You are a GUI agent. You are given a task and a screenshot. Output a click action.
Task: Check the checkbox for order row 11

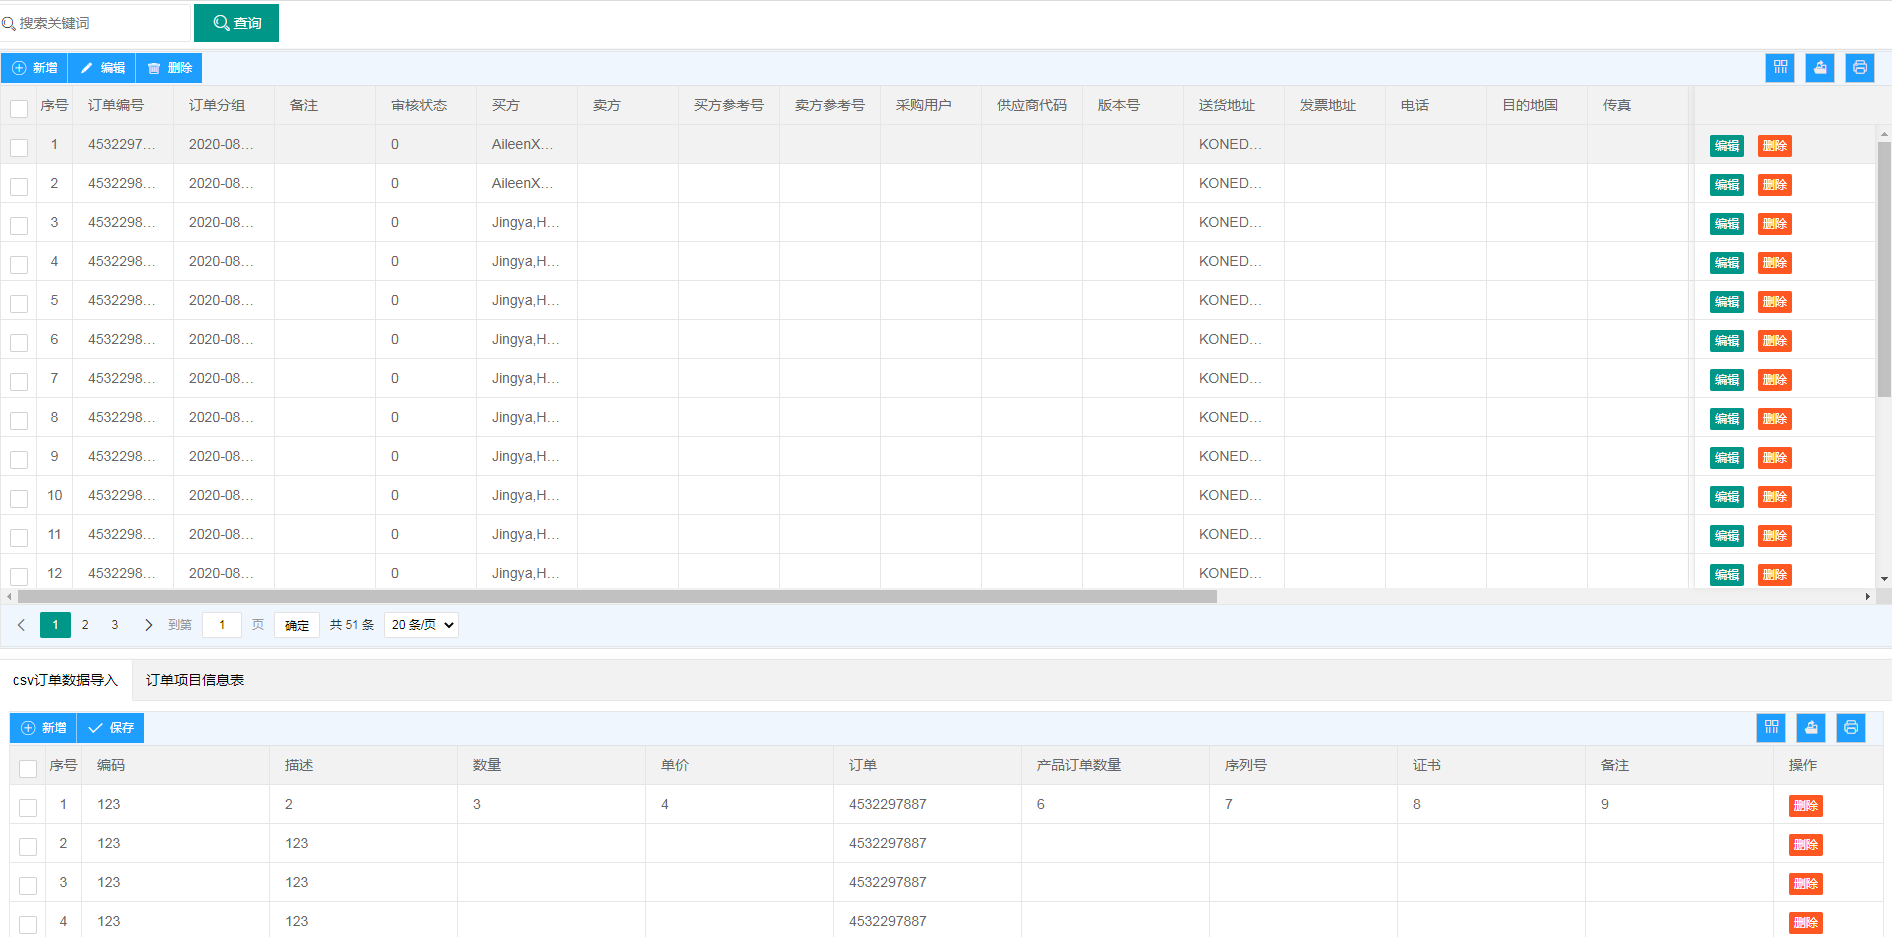point(19,537)
